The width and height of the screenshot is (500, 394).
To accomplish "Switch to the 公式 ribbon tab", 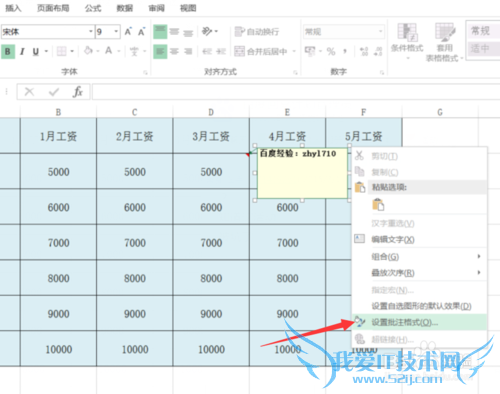I will pyautogui.click(x=93, y=8).
